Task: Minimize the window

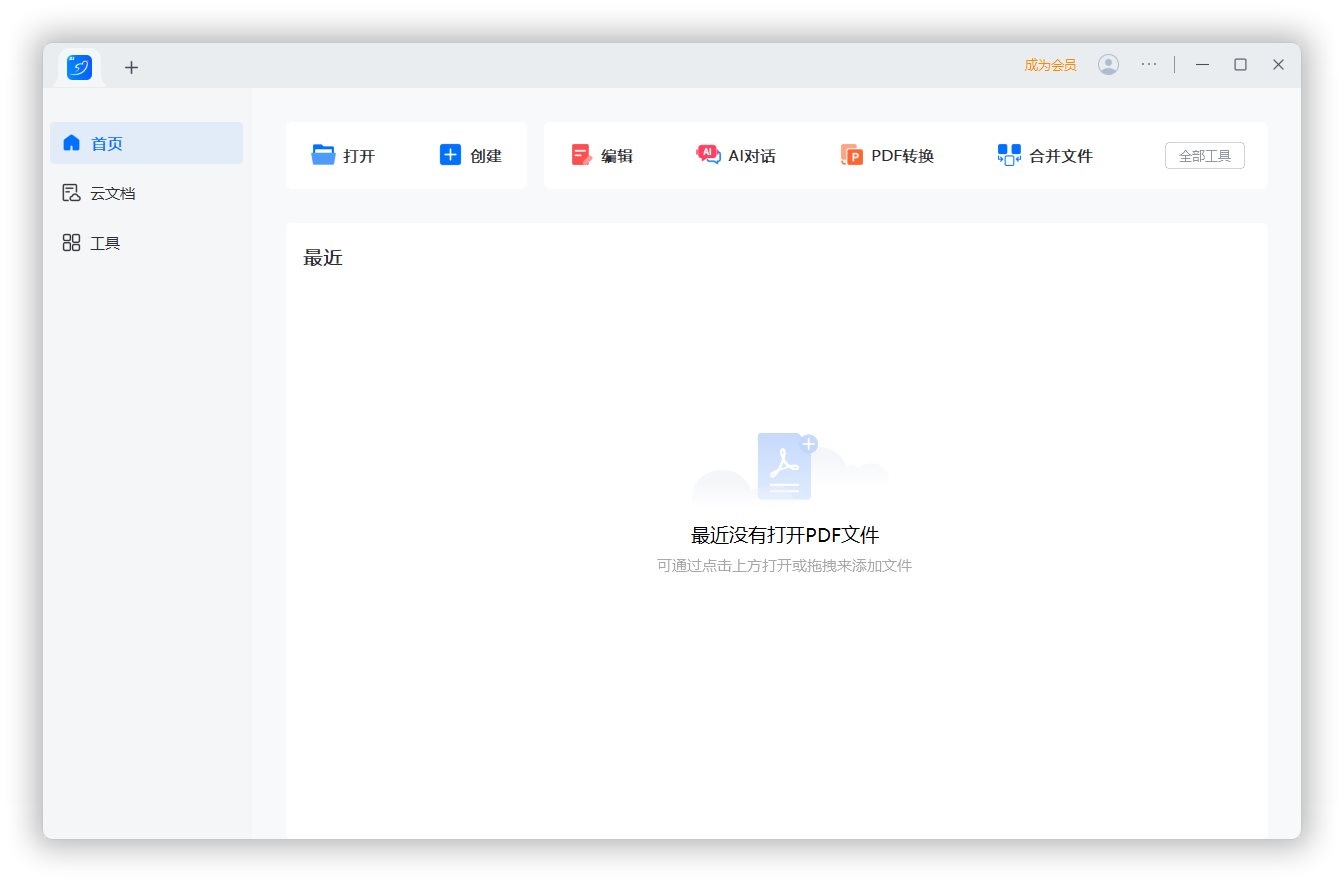Action: (1203, 64)
